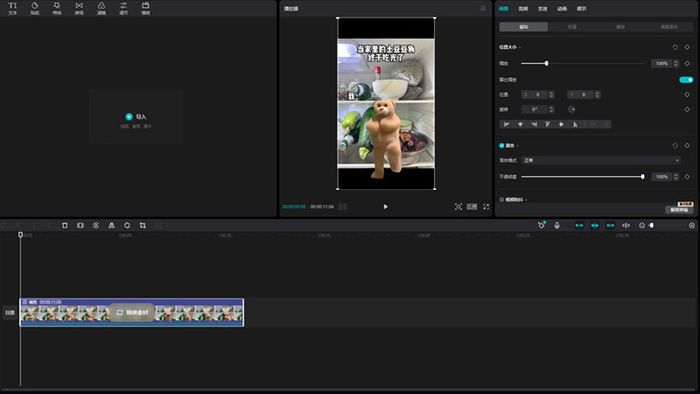700x394 pixels.
Task: Add a keyframe for 位置 position
Action: tap(687, 95)
